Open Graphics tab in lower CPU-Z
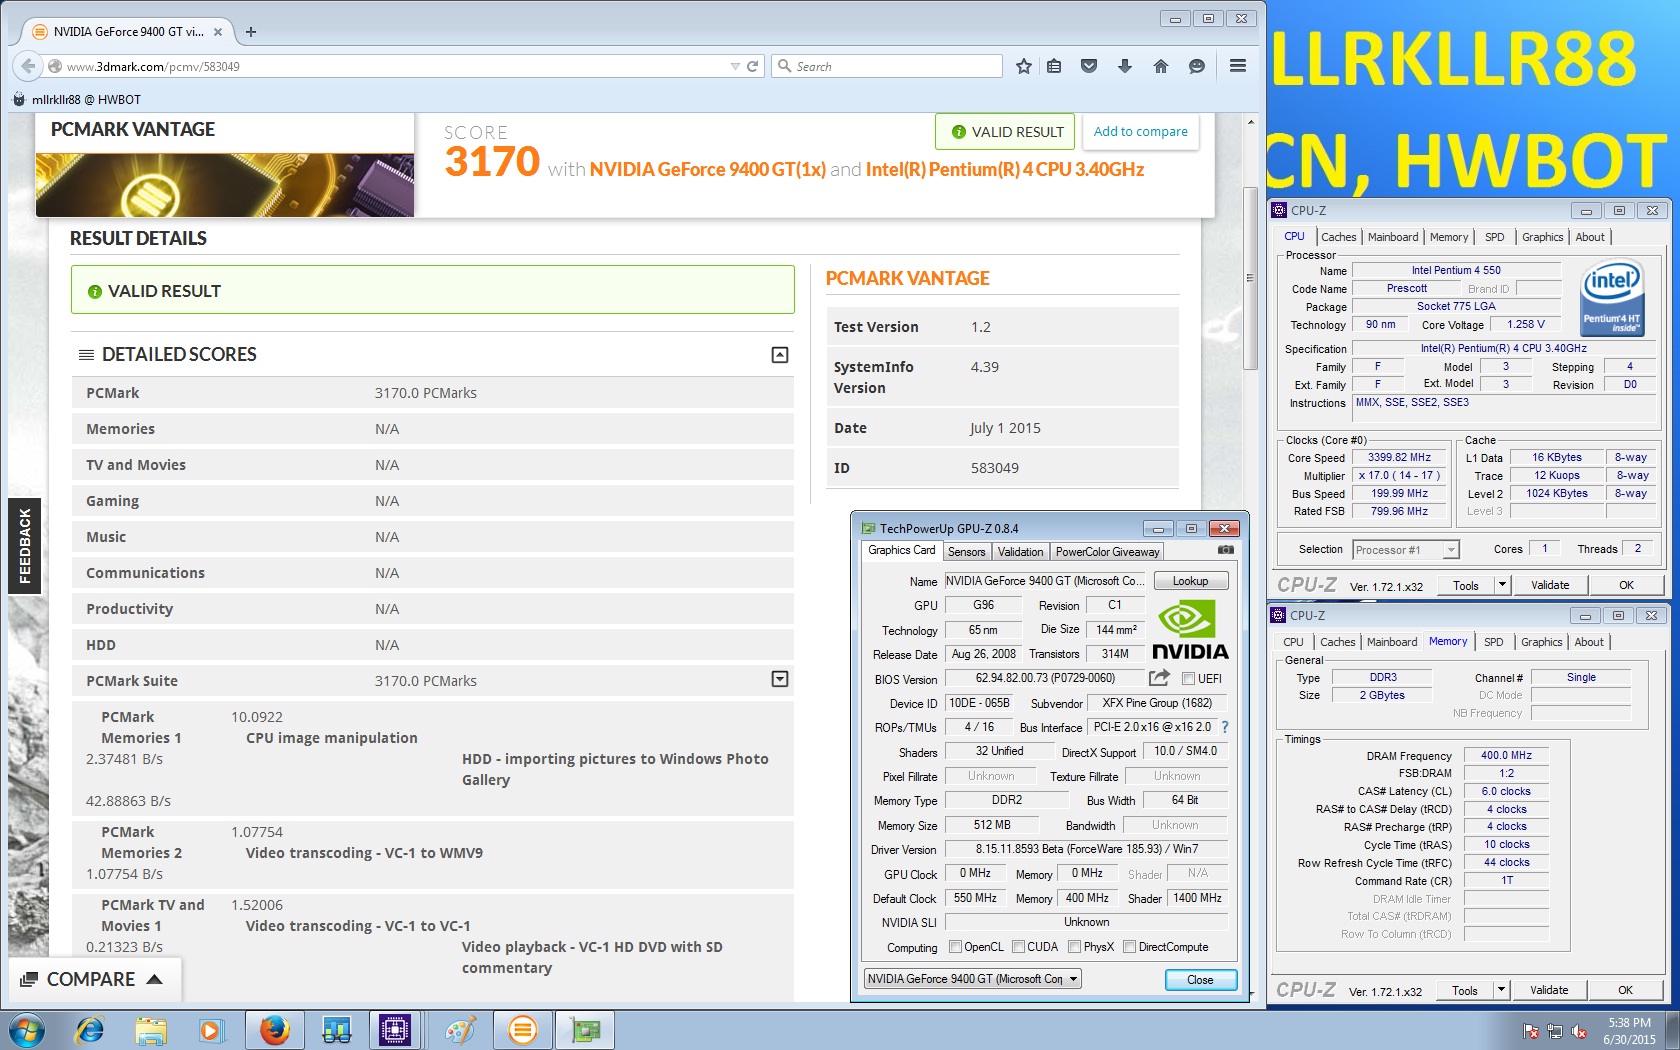Screen dimensions: 1680x1050 [1541, 642]
